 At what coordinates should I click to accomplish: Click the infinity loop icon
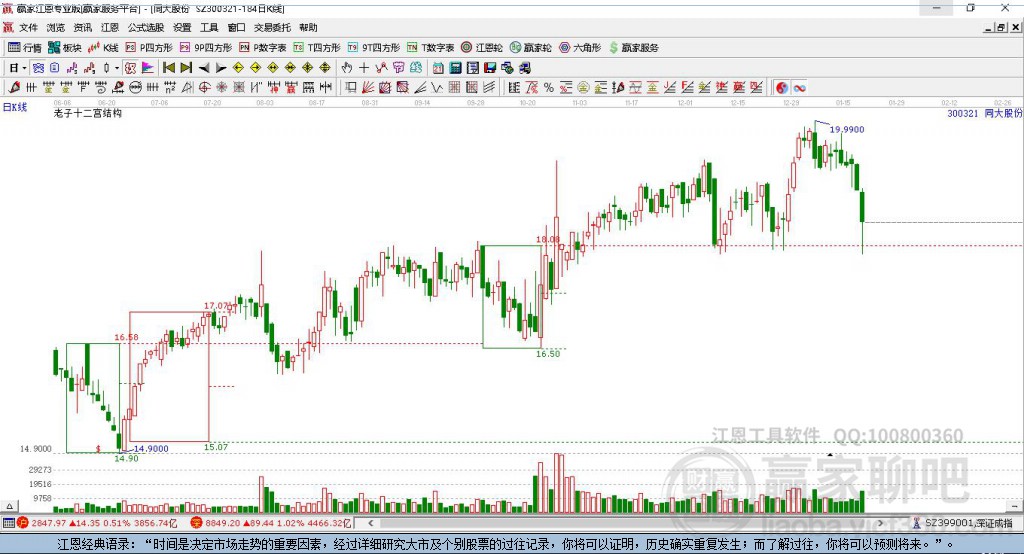(x=799, y=88)
